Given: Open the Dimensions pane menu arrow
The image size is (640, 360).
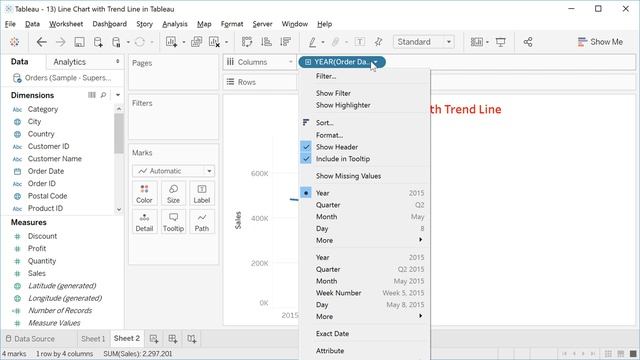Looking at the screenshot, I should [118, 95].
